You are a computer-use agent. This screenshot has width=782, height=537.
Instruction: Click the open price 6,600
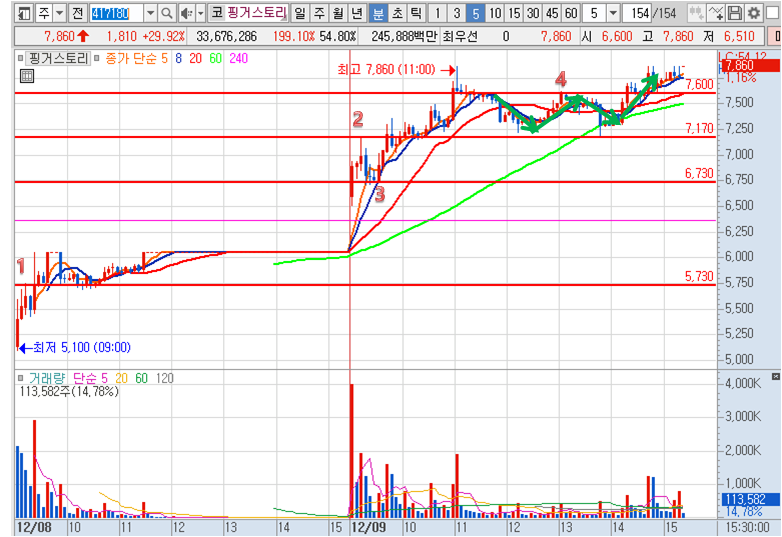617,36
